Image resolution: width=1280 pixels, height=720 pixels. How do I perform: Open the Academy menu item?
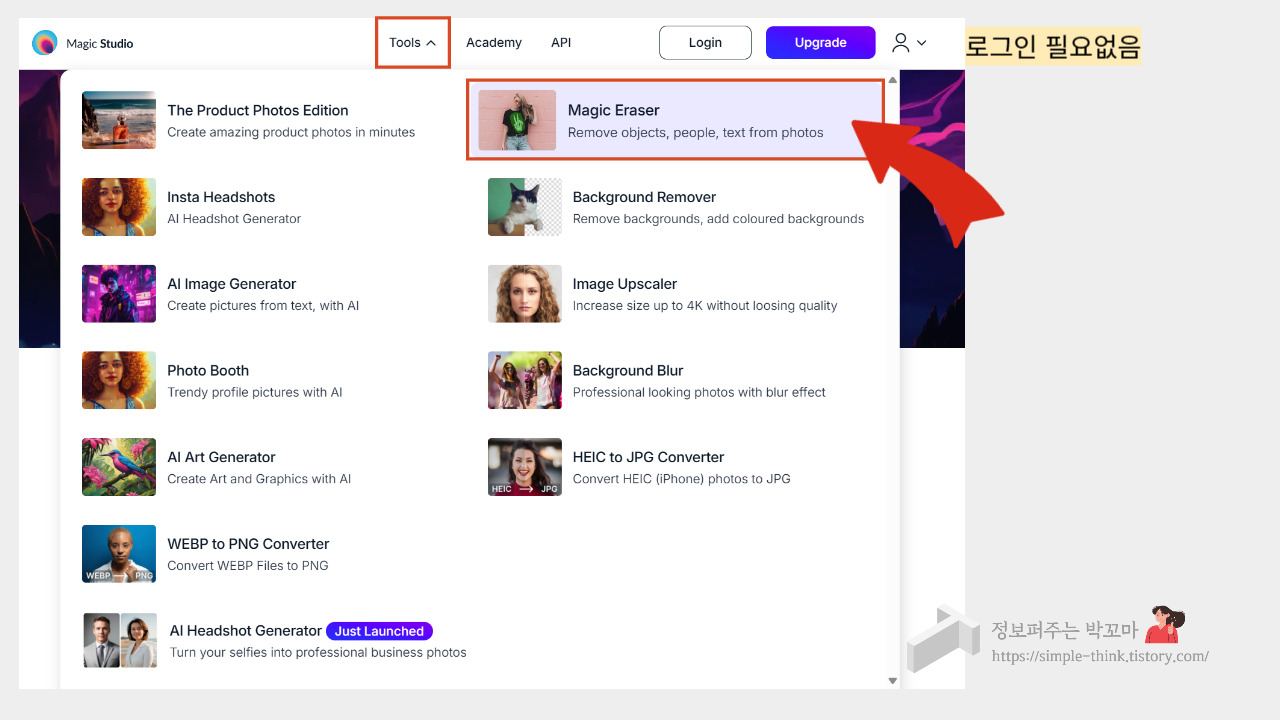coord(494,43)
